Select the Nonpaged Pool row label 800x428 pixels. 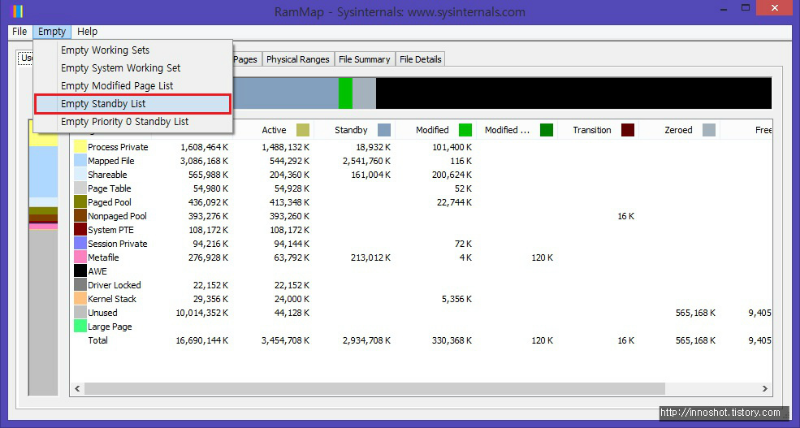[x=117, y=216]
